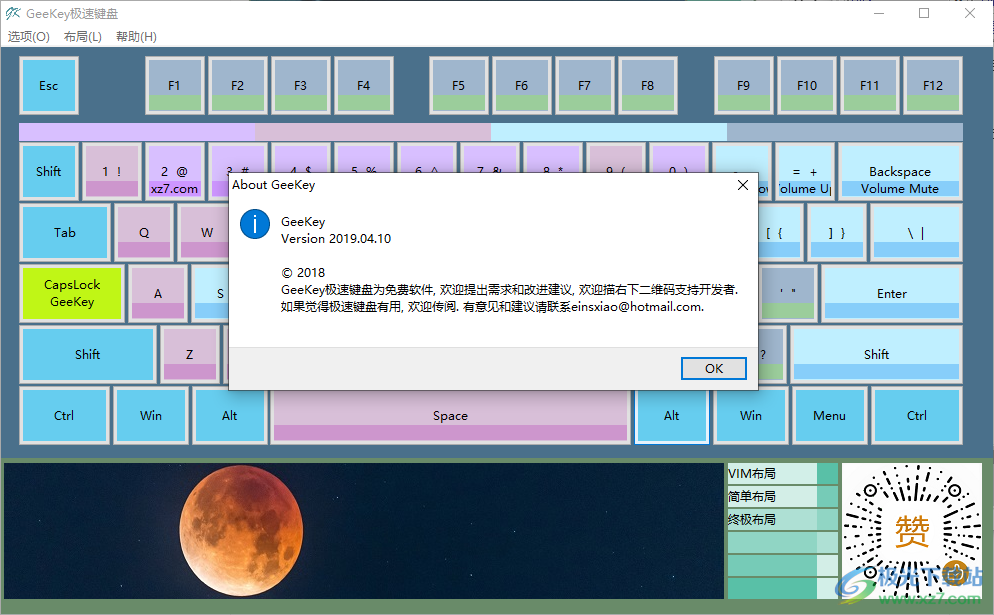The height and width of the screenshot is (615, 994).
Task: Close the About GeeKey dialog
Action: [x=743, y=185]
